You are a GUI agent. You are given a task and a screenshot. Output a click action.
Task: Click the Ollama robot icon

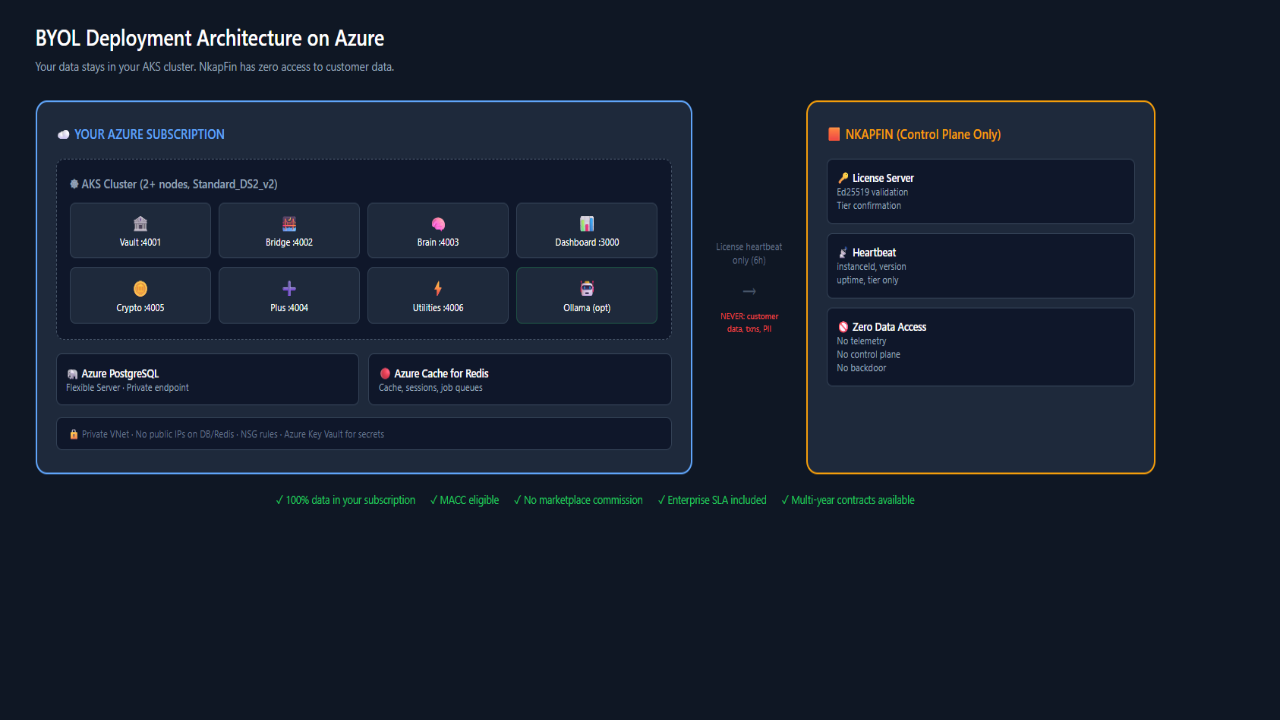tap(587, 289)
